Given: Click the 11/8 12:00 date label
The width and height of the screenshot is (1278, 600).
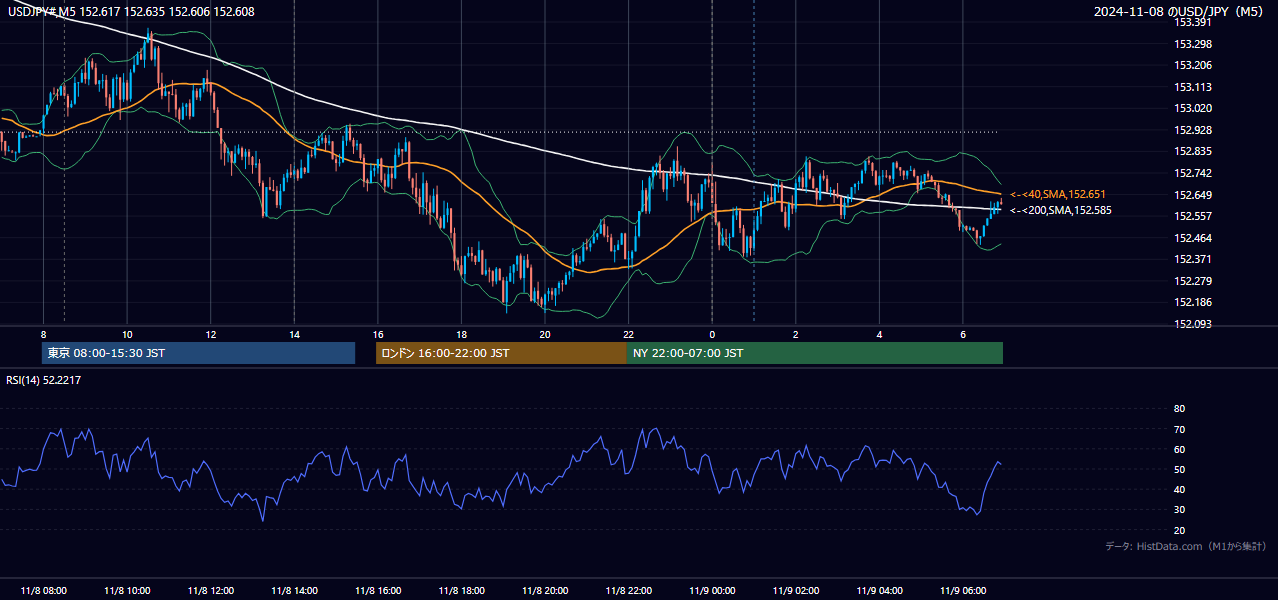Looking at the screenshot, I should [211, 591].
